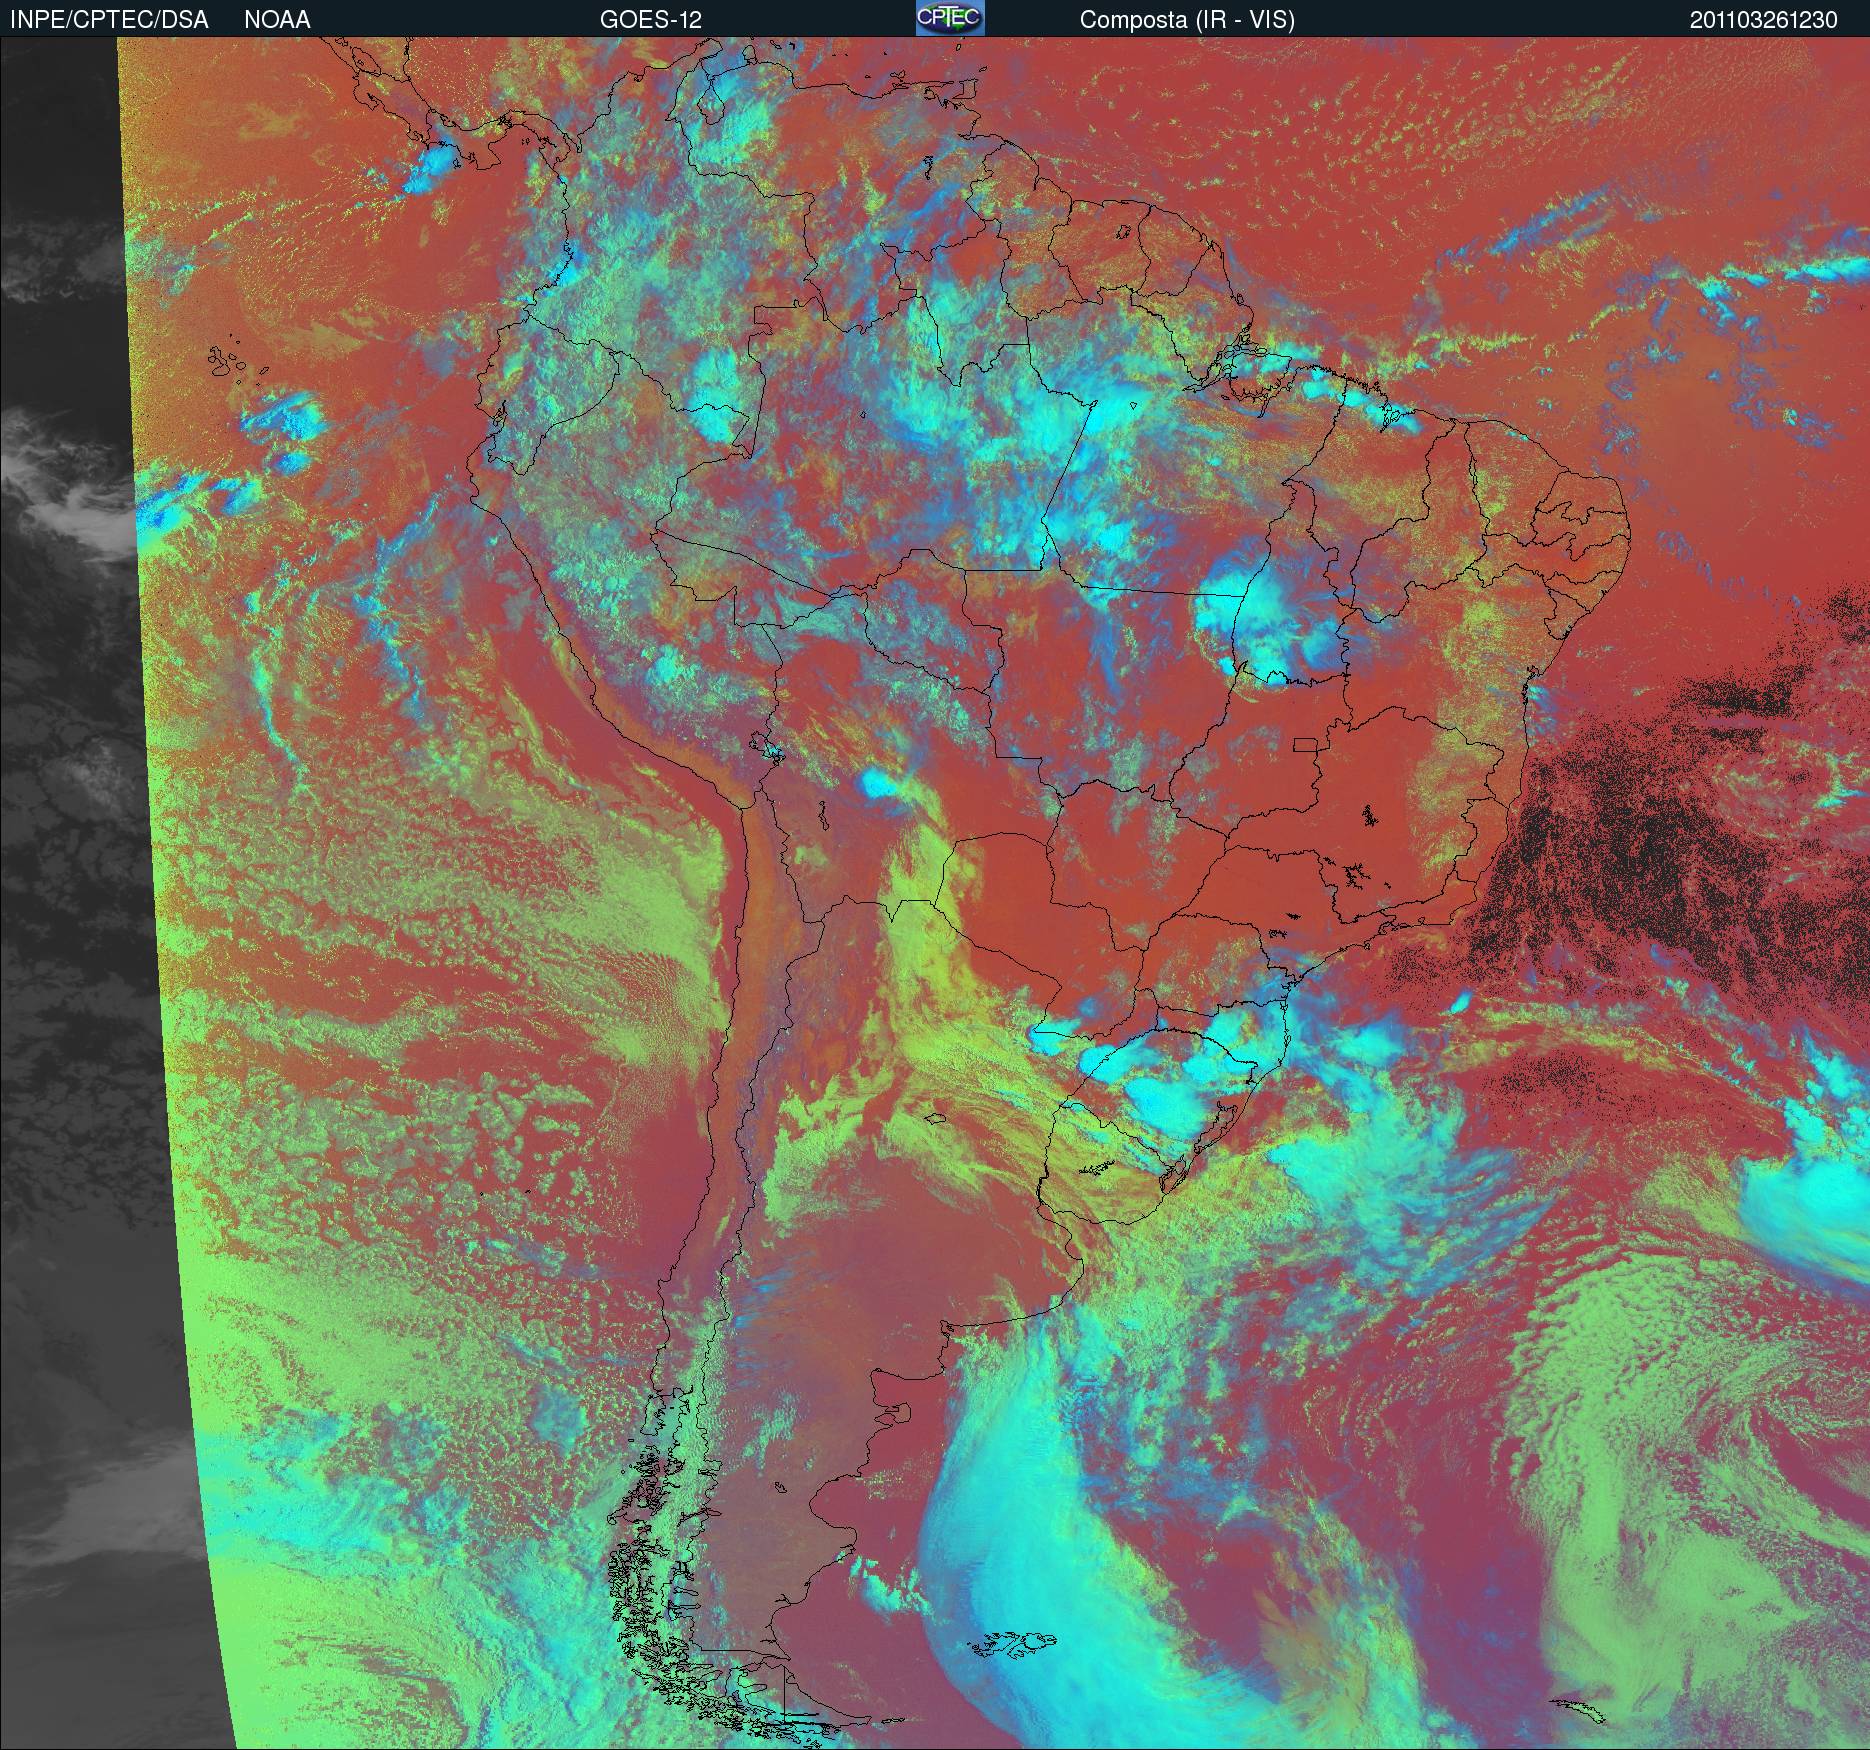This screenshot has width=1870, height=1750.
Task: Click the 201103261230 timestamp
Action: coord(1764,20)
